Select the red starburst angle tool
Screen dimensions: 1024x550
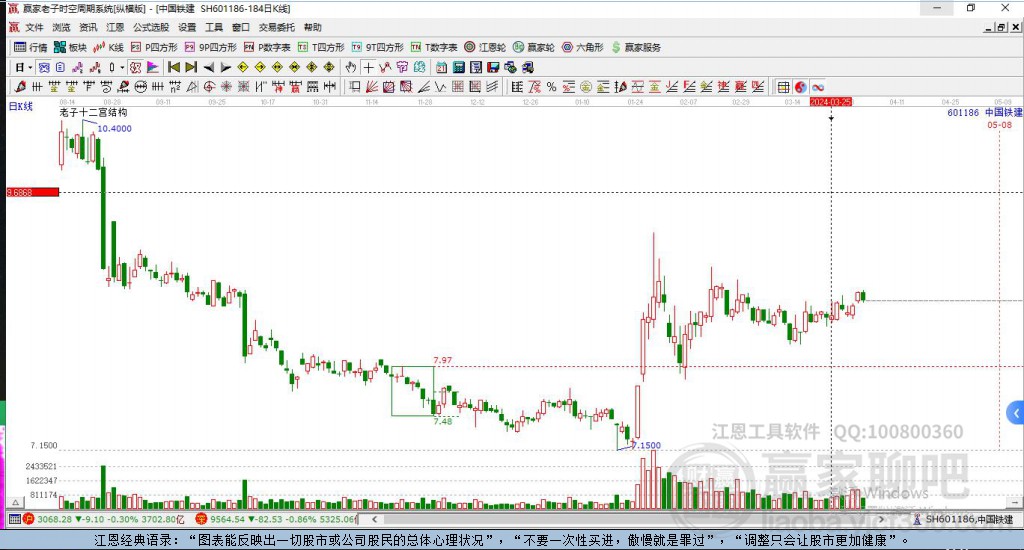(226, 87)
